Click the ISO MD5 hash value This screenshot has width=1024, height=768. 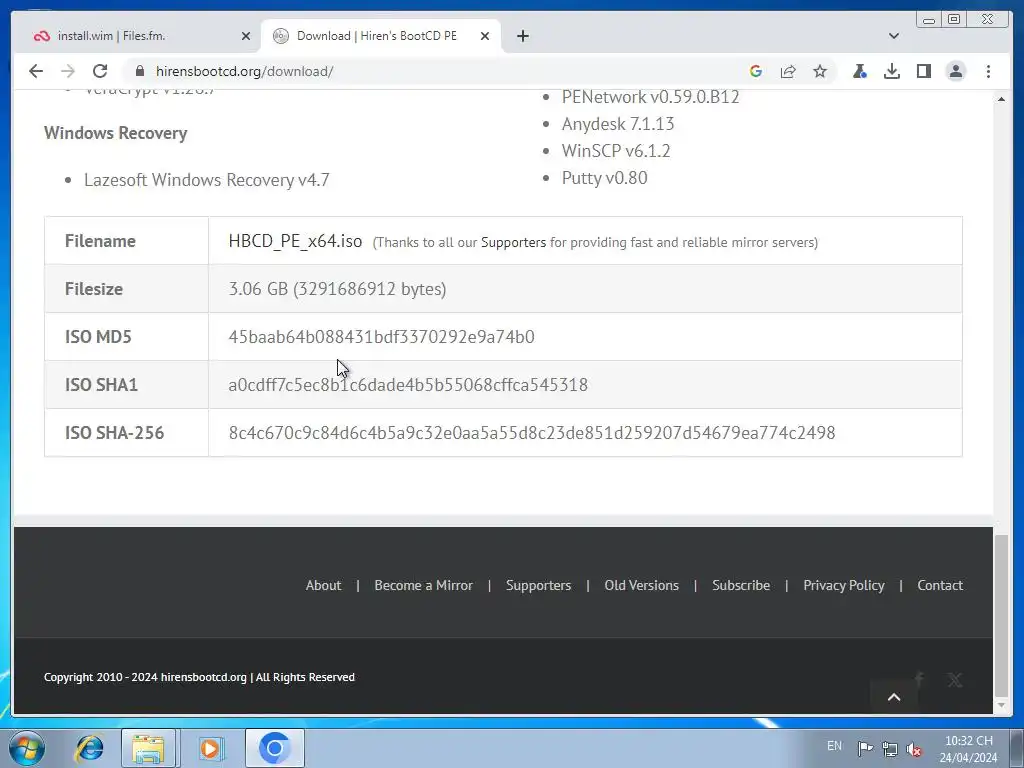coord(381,337)
